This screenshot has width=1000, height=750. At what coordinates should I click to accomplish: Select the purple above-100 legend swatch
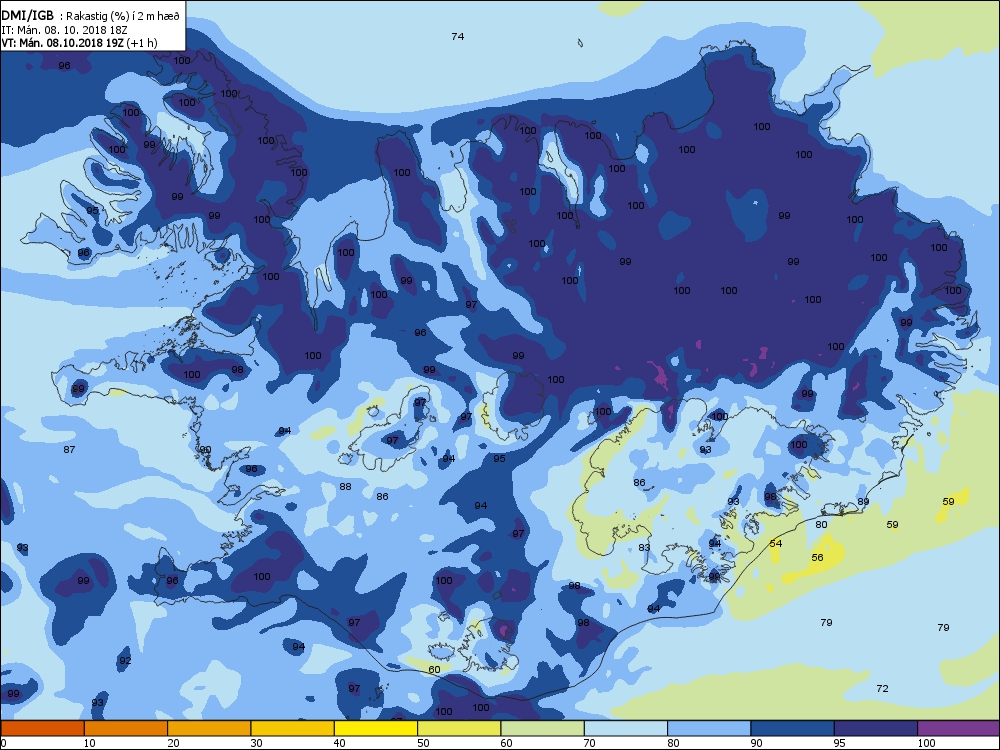click(x=959, y=728)
